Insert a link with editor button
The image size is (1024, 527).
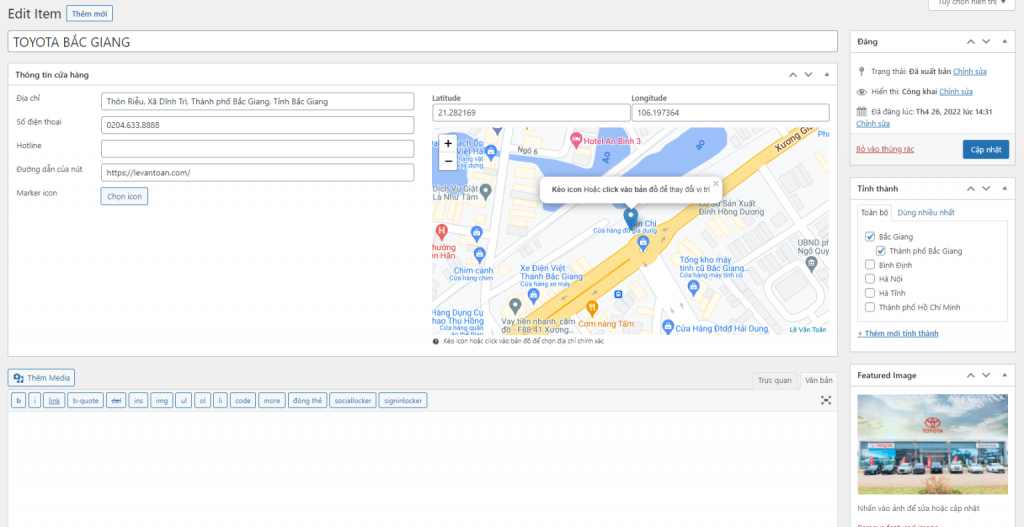tap(54, 400)
